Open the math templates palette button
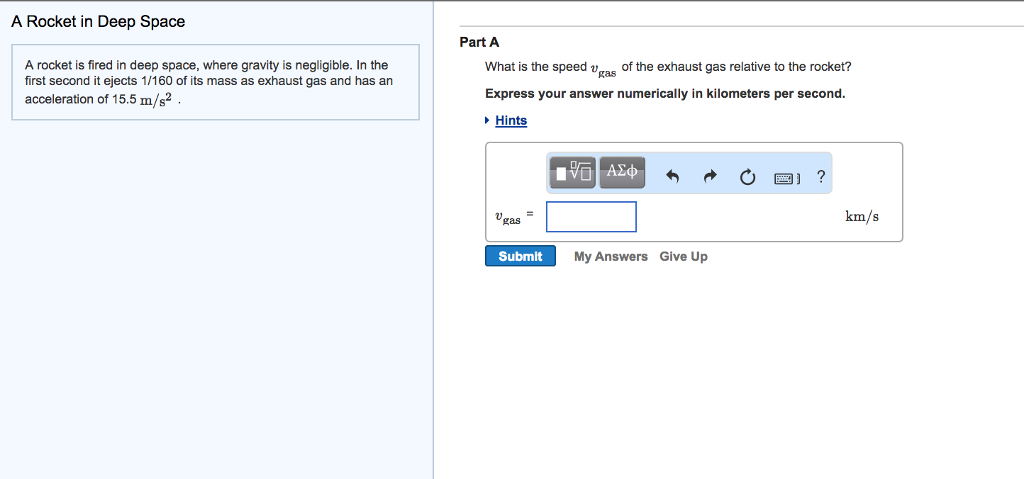The height and width of the screenshot is (479, 1024). [x=572, y=173]
